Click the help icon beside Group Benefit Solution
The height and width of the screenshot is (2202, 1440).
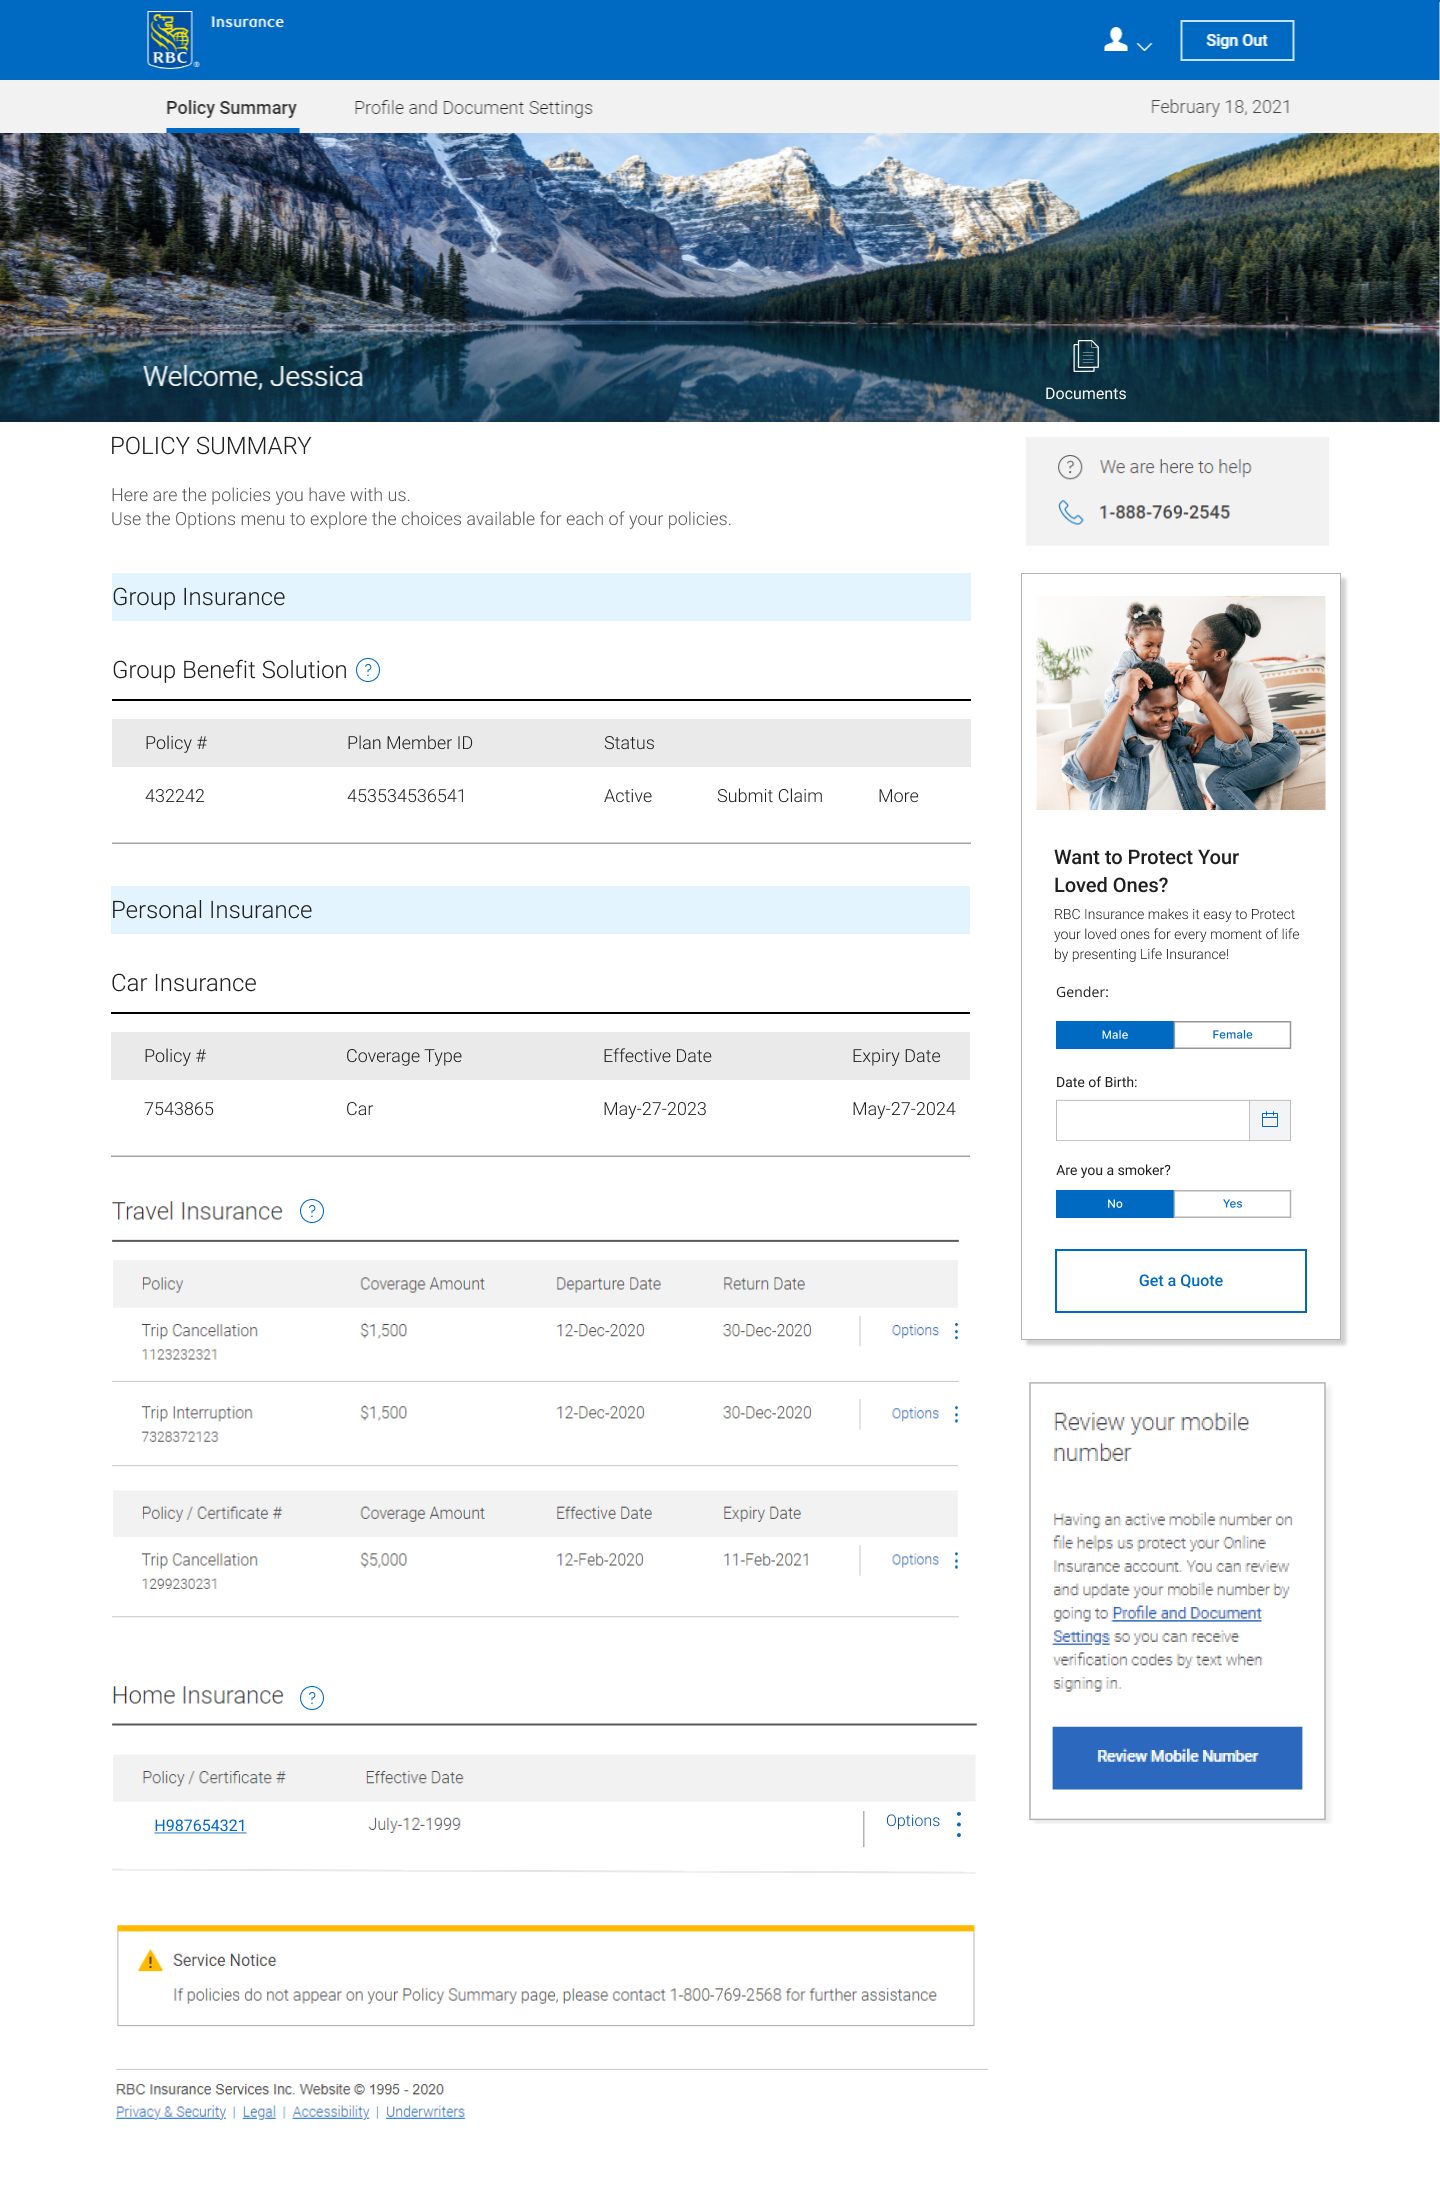368,670
